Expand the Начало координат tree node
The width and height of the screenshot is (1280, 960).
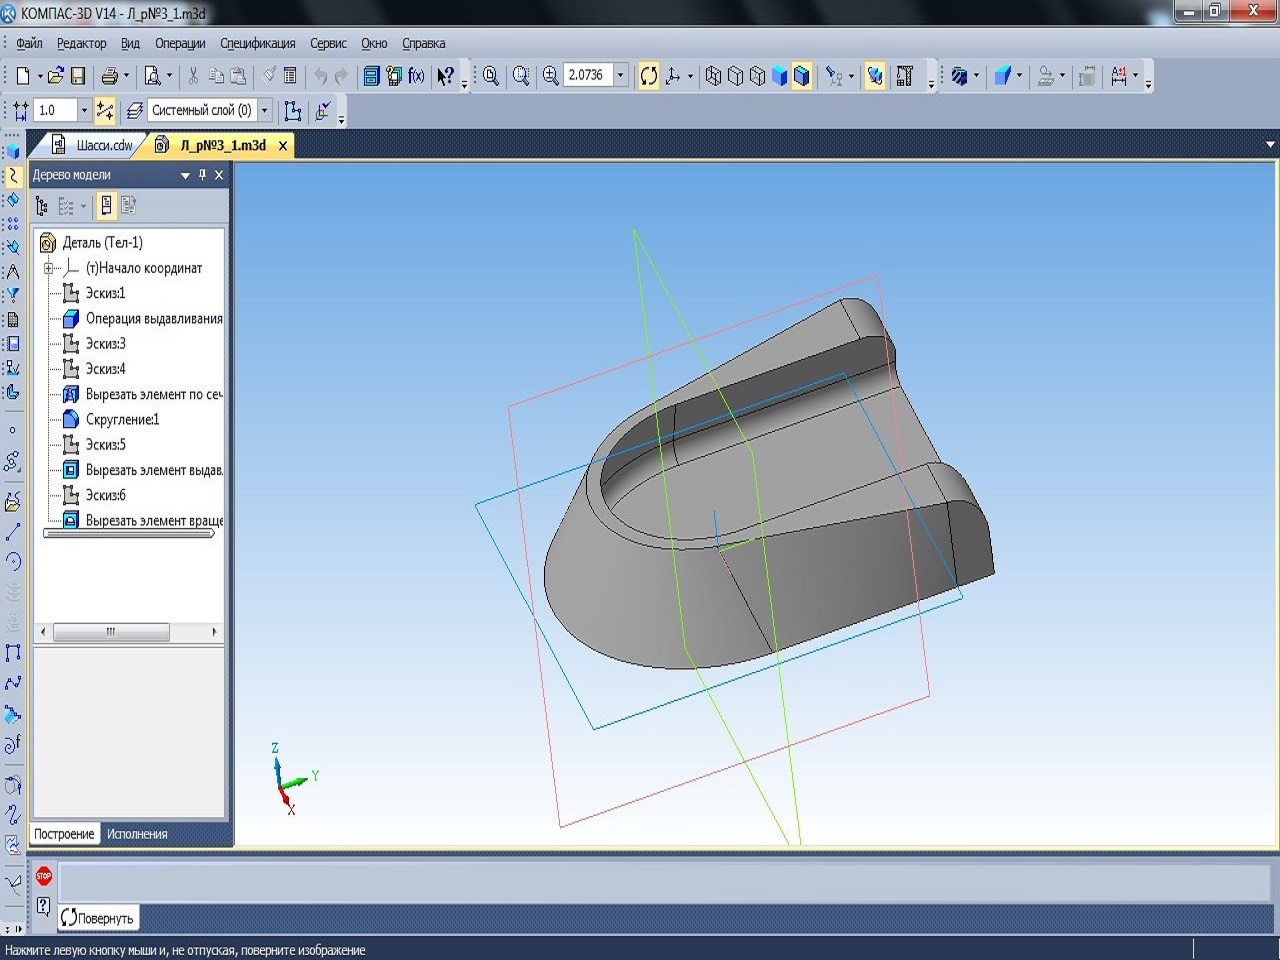coord(48,268)
